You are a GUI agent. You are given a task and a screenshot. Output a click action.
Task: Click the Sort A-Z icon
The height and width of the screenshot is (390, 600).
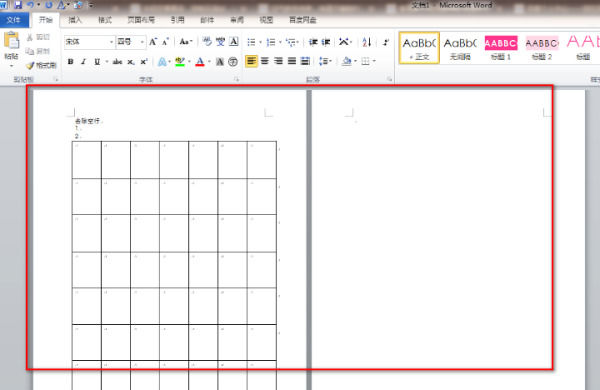pos(367,42)
